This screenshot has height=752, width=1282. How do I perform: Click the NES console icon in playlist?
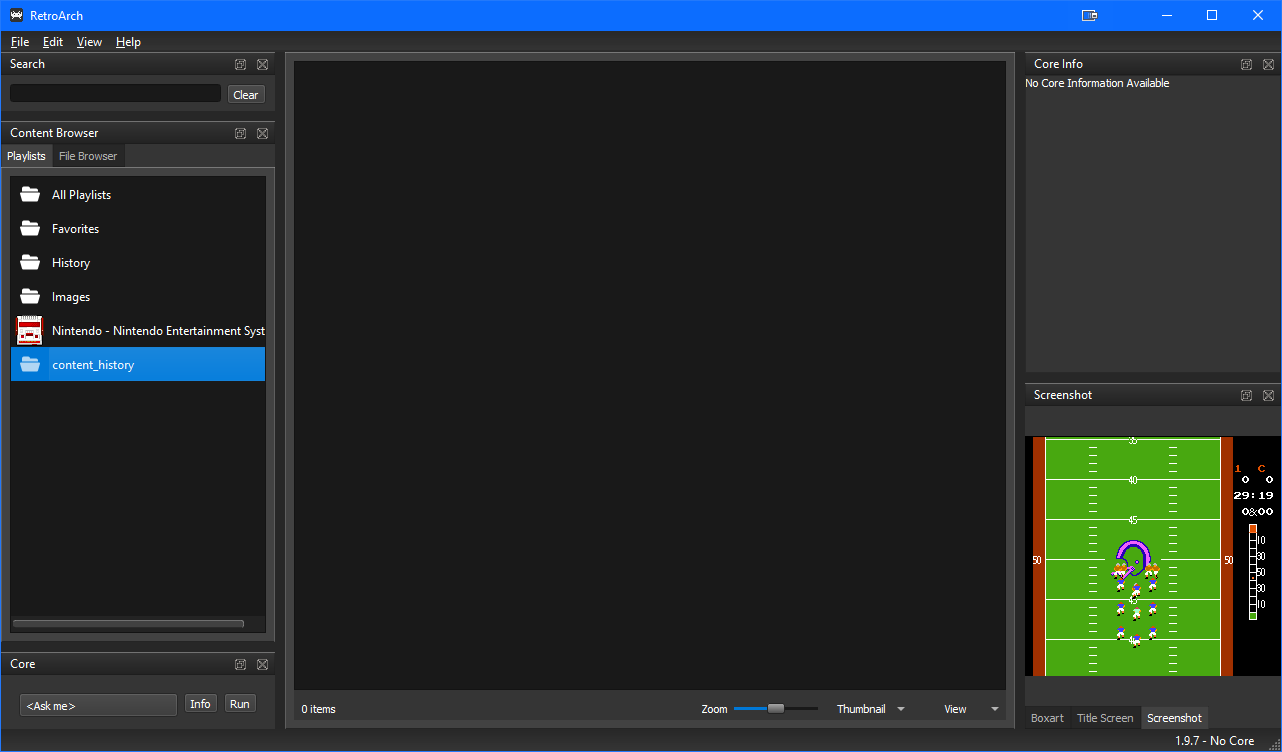pos(28,330)
